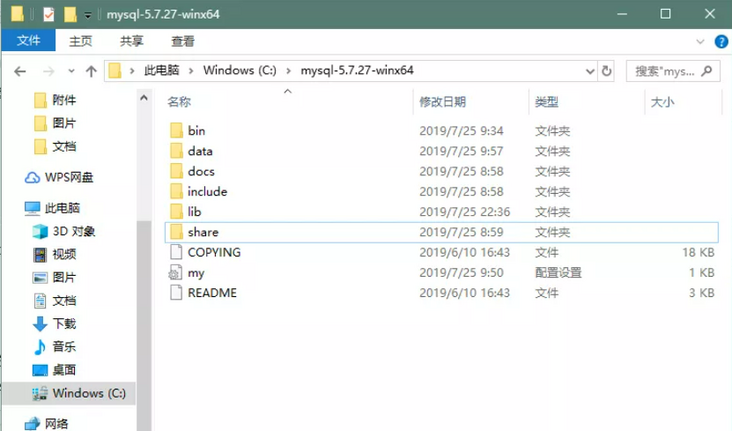This screenshot has height=431, width=732.
Task: Click mysql-5.7.27-winx64 in address breadcrumb
Action: (x=357, y=70)
